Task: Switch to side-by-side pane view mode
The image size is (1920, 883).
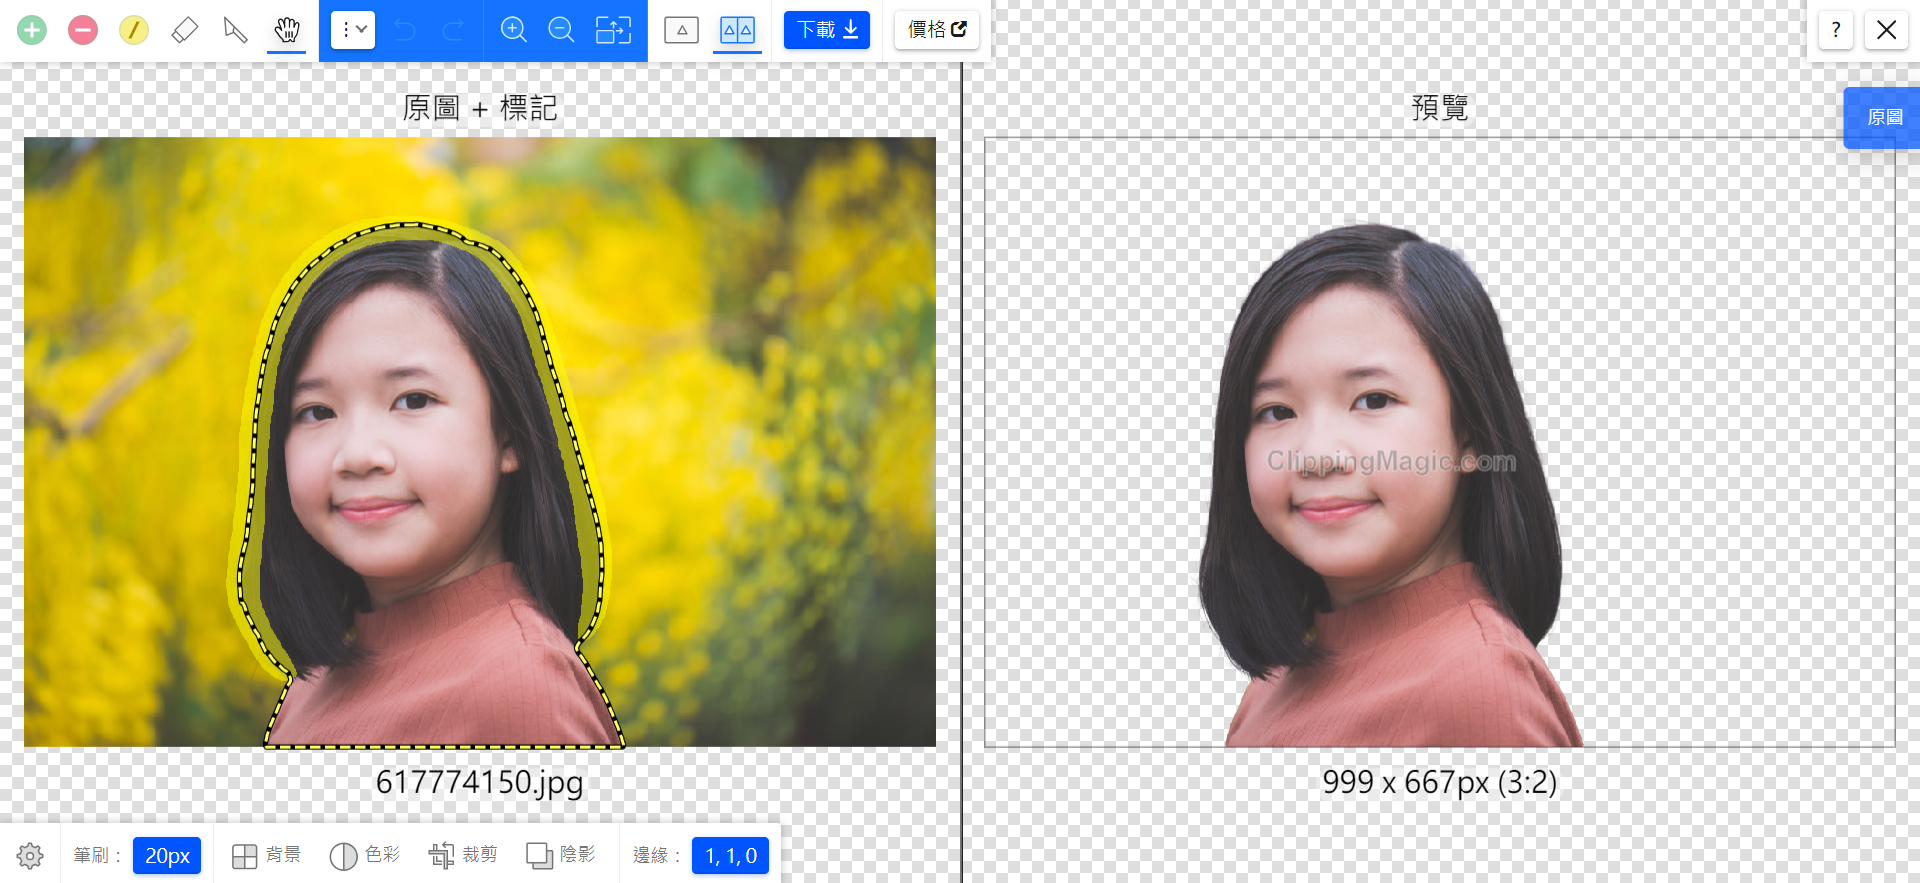Action: [x=737, y=30]
